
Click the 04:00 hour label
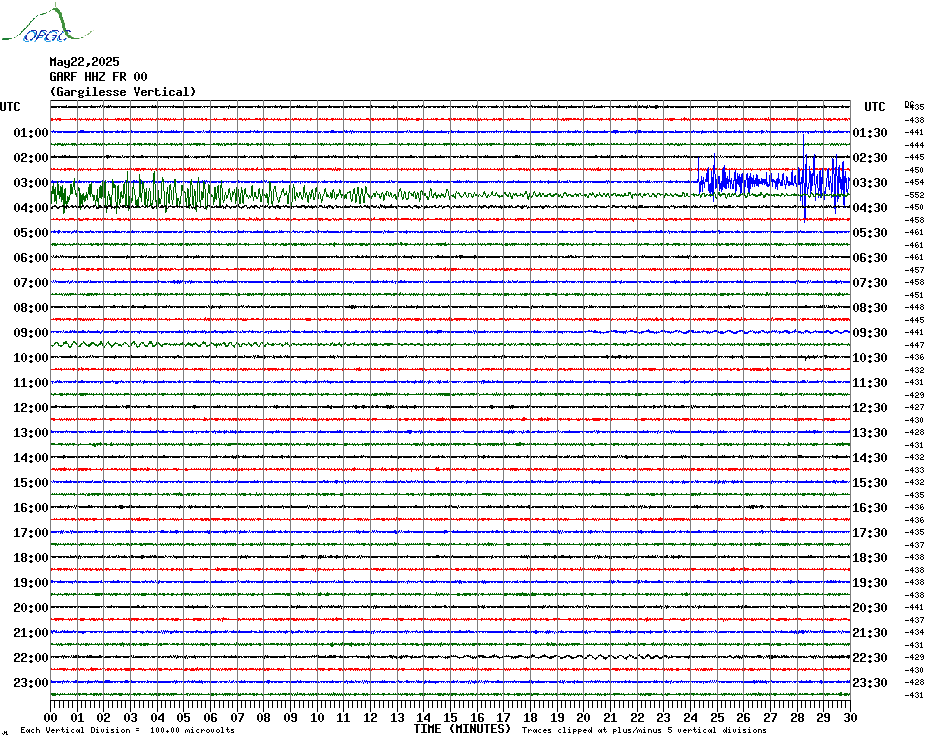pos(31,208)
